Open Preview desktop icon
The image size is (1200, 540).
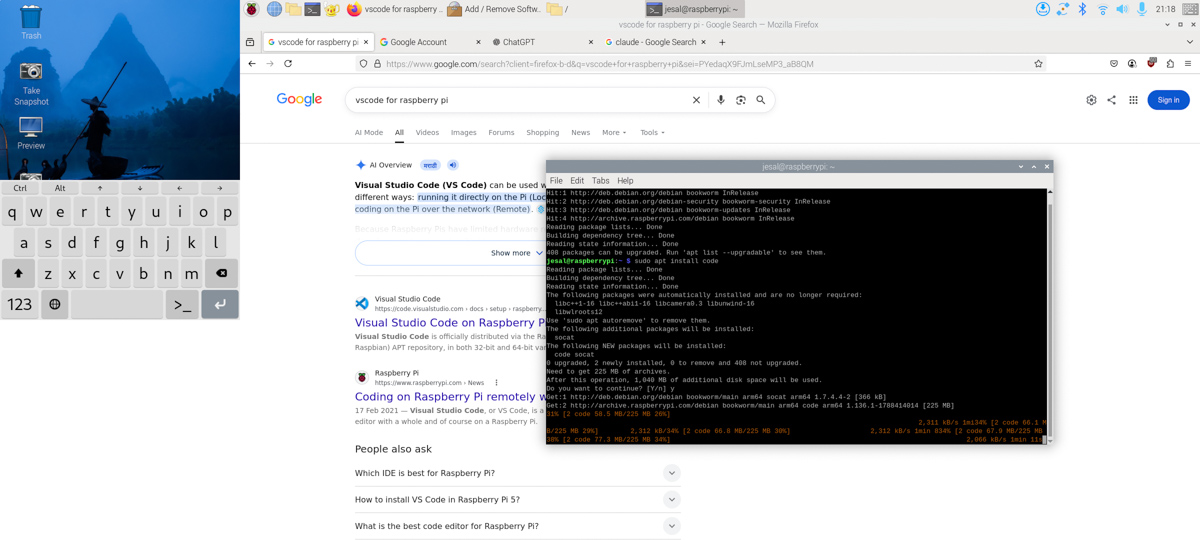[31, 132]
